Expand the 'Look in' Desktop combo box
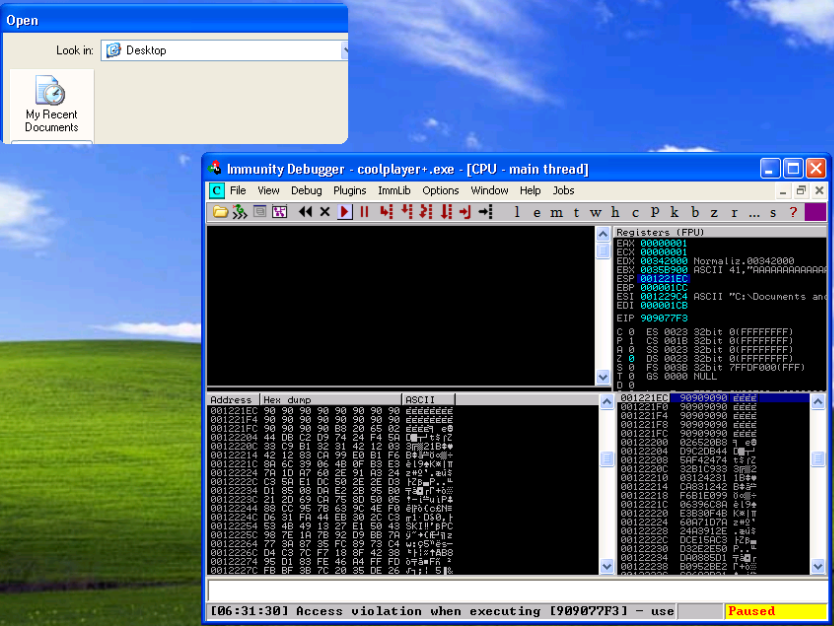This screenshot has height=626, width=834. tap(345, 51)
